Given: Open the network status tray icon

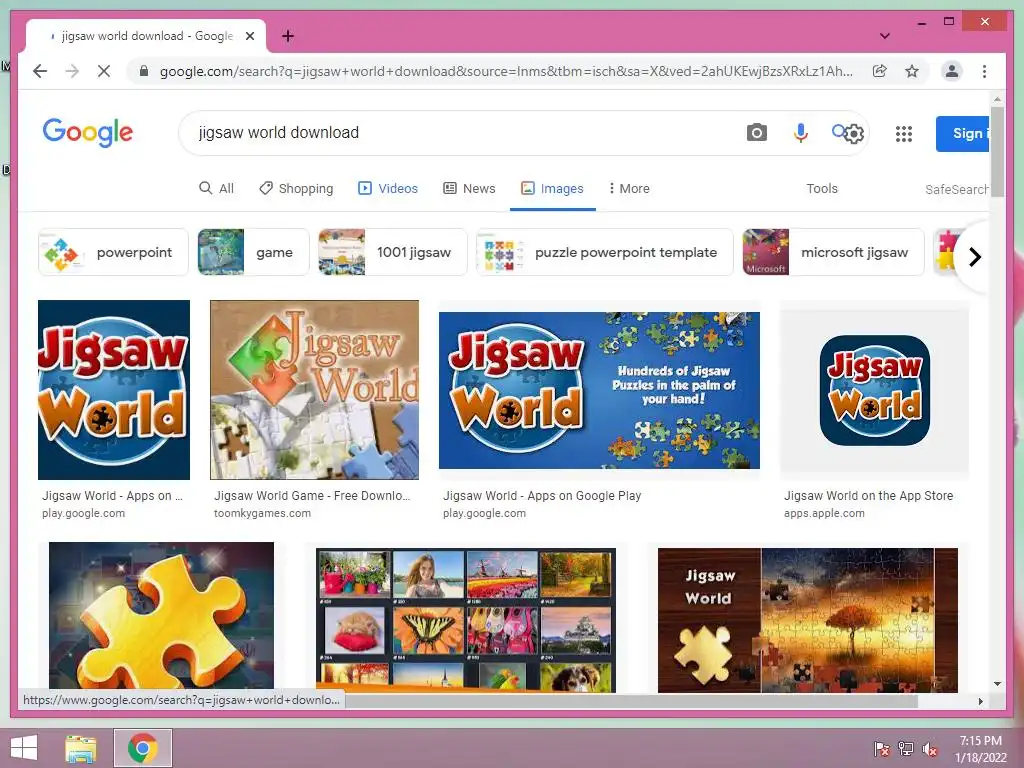Looking at the screenshot, I should point(905,748).
